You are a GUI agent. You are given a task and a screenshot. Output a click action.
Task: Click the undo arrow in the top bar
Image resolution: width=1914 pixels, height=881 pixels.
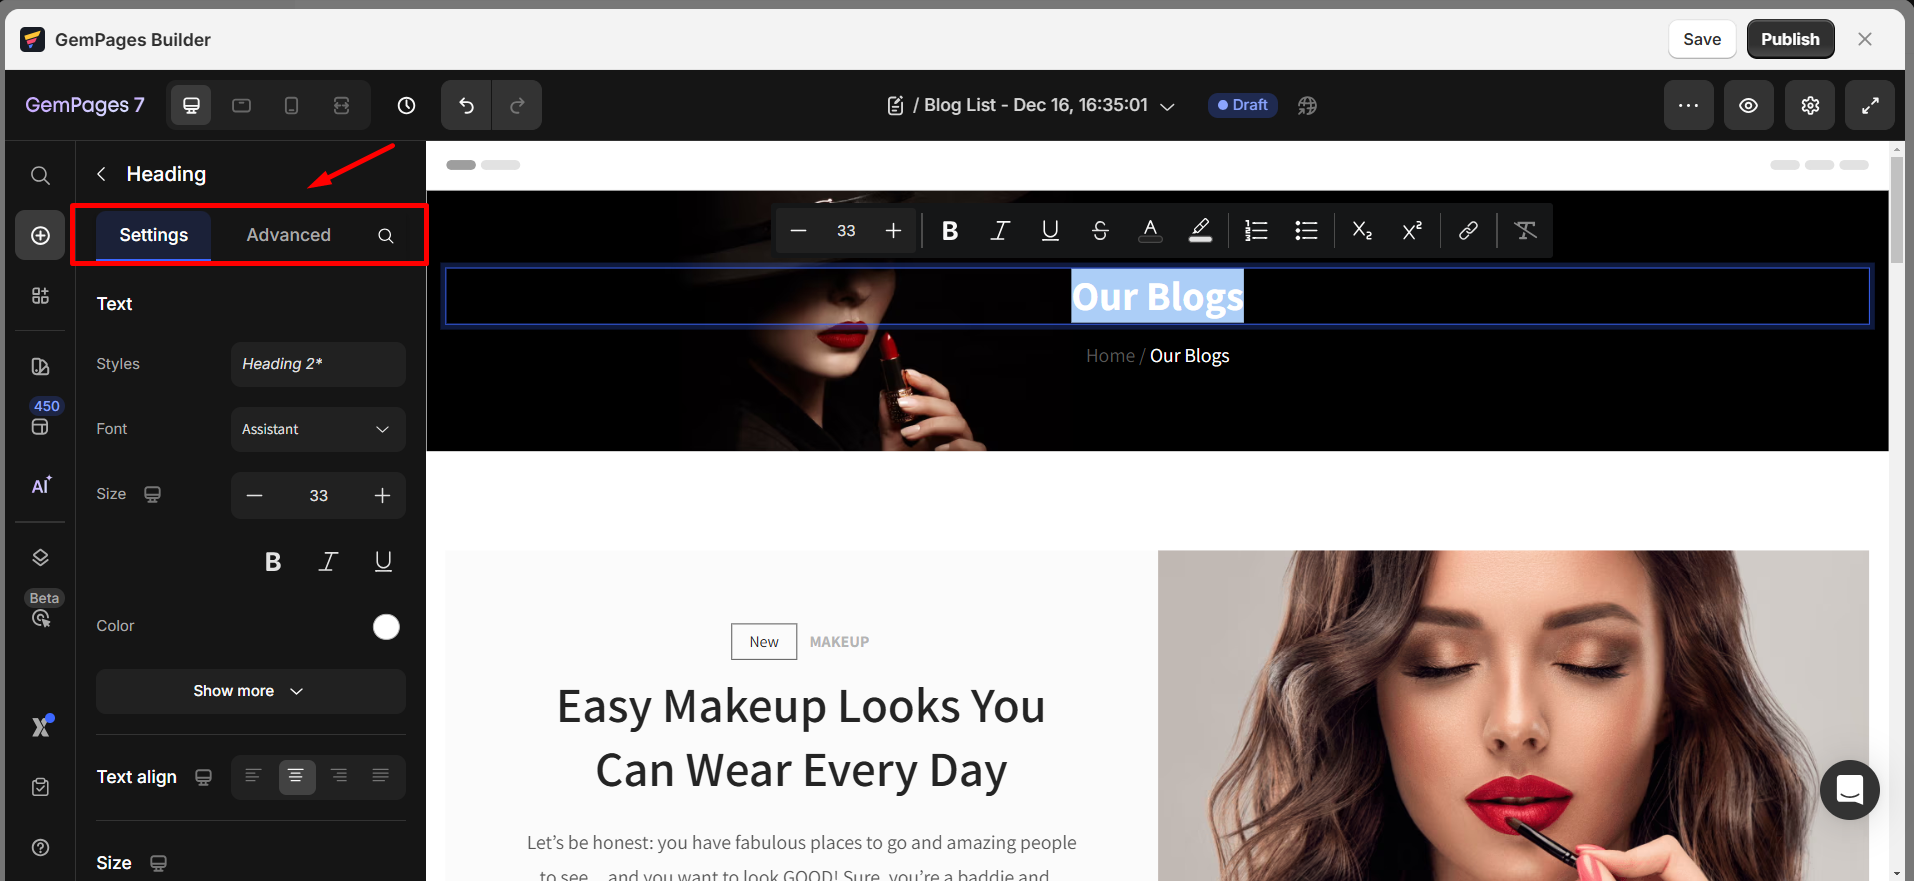pos(466,106)
